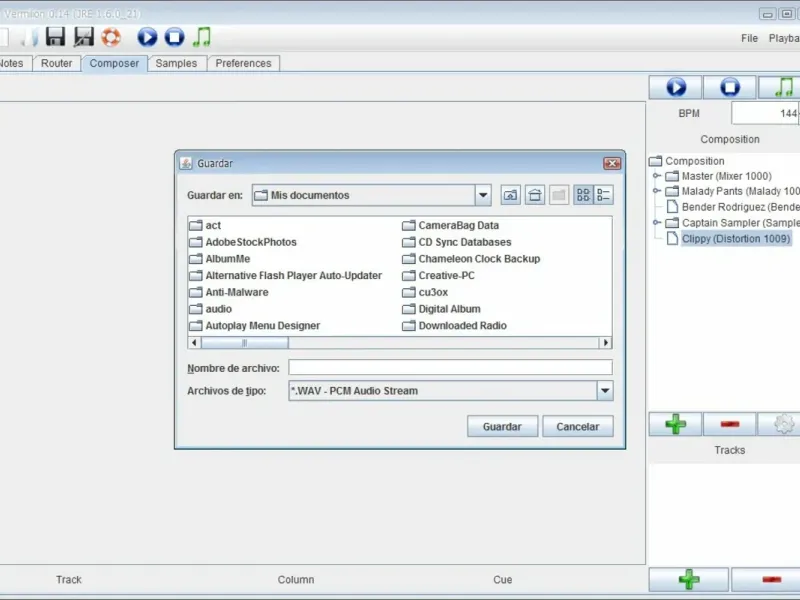800x600 pixels.
Task: Switch to the Preferences tab
Action: pyautogui.click(x=243, y=63)
